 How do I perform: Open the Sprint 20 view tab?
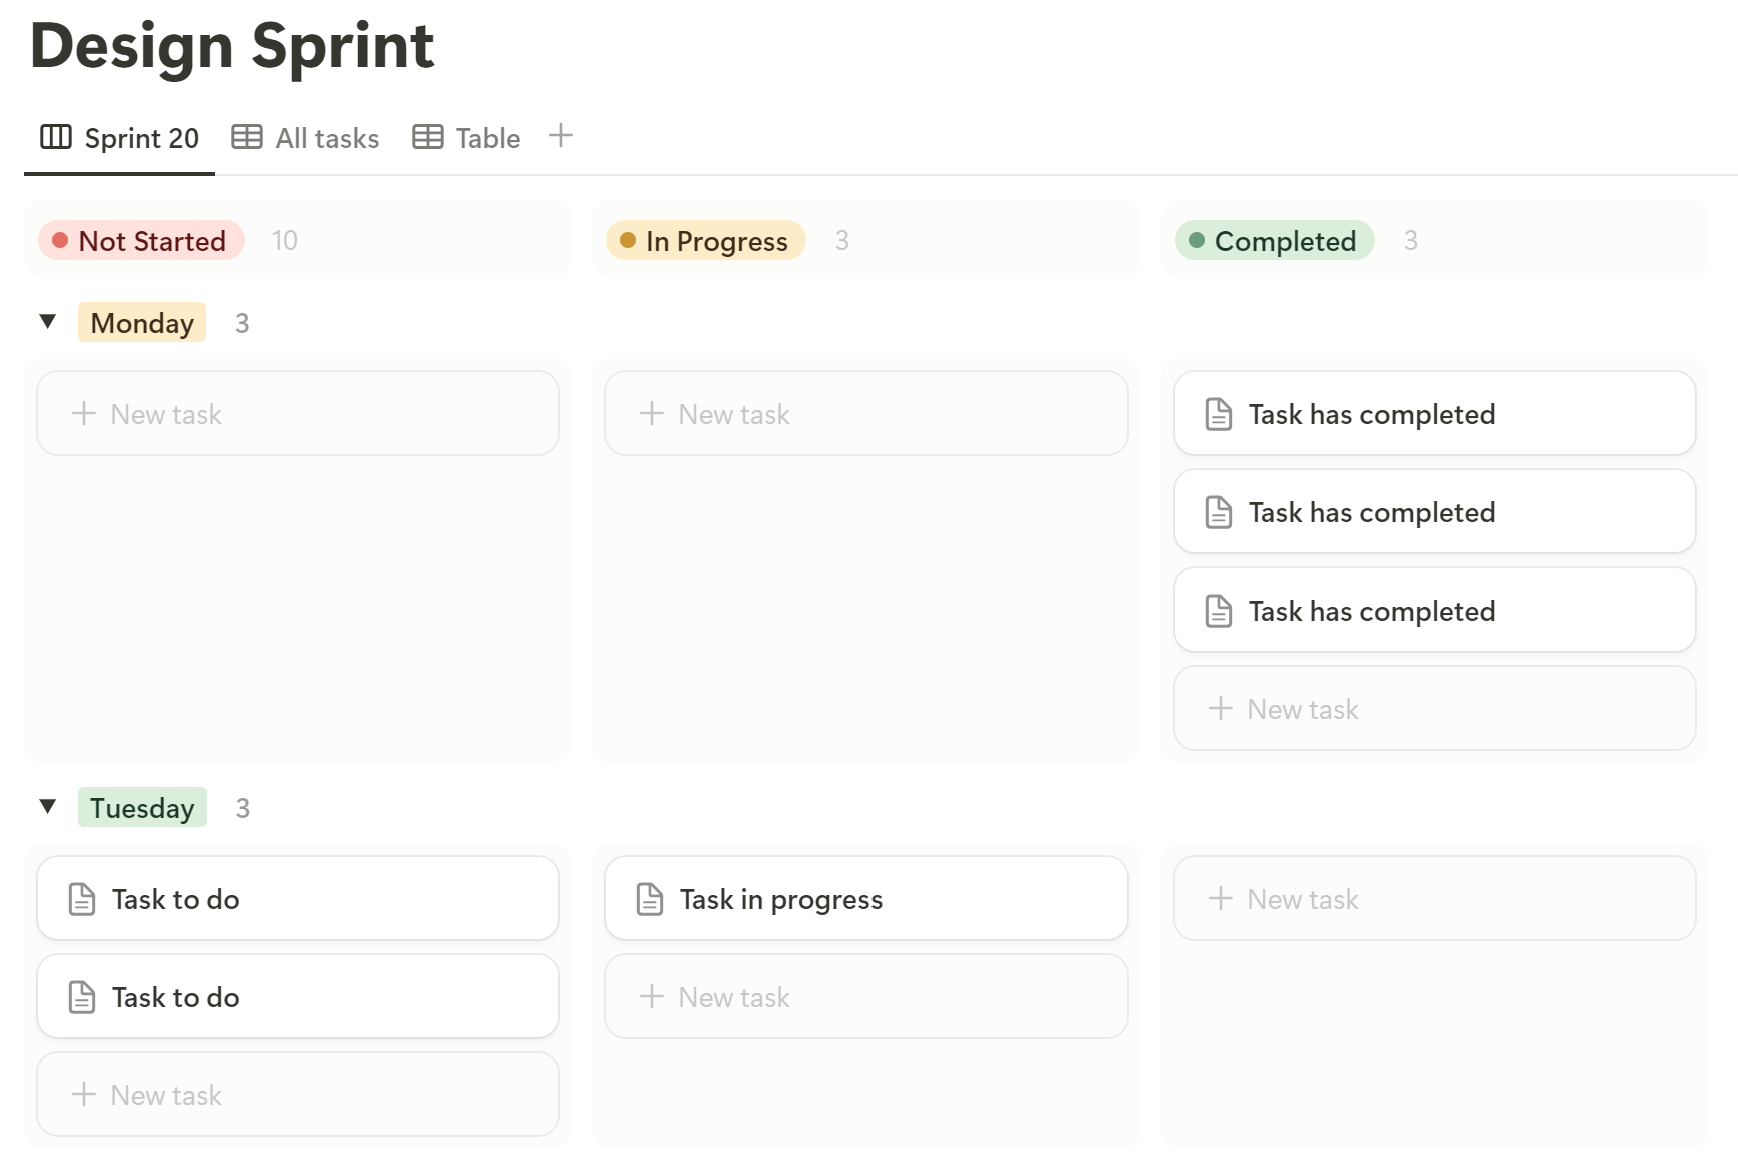coord(120,138)
